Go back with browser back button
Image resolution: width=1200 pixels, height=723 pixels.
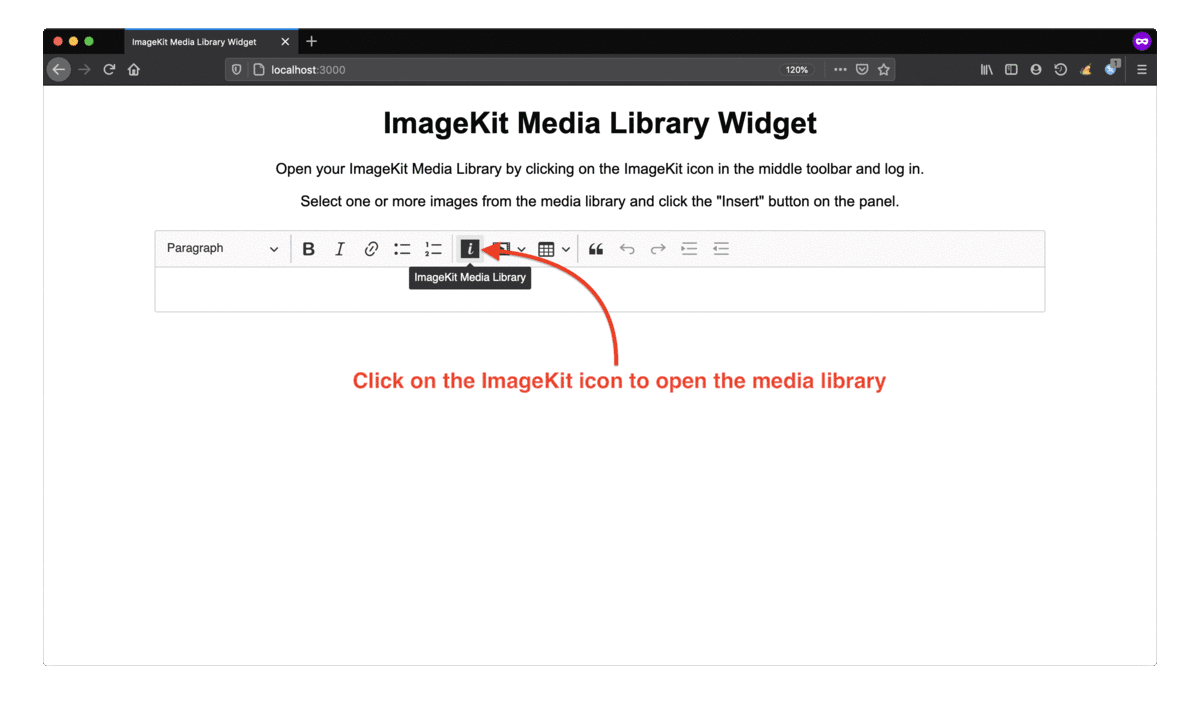point(59,70)
